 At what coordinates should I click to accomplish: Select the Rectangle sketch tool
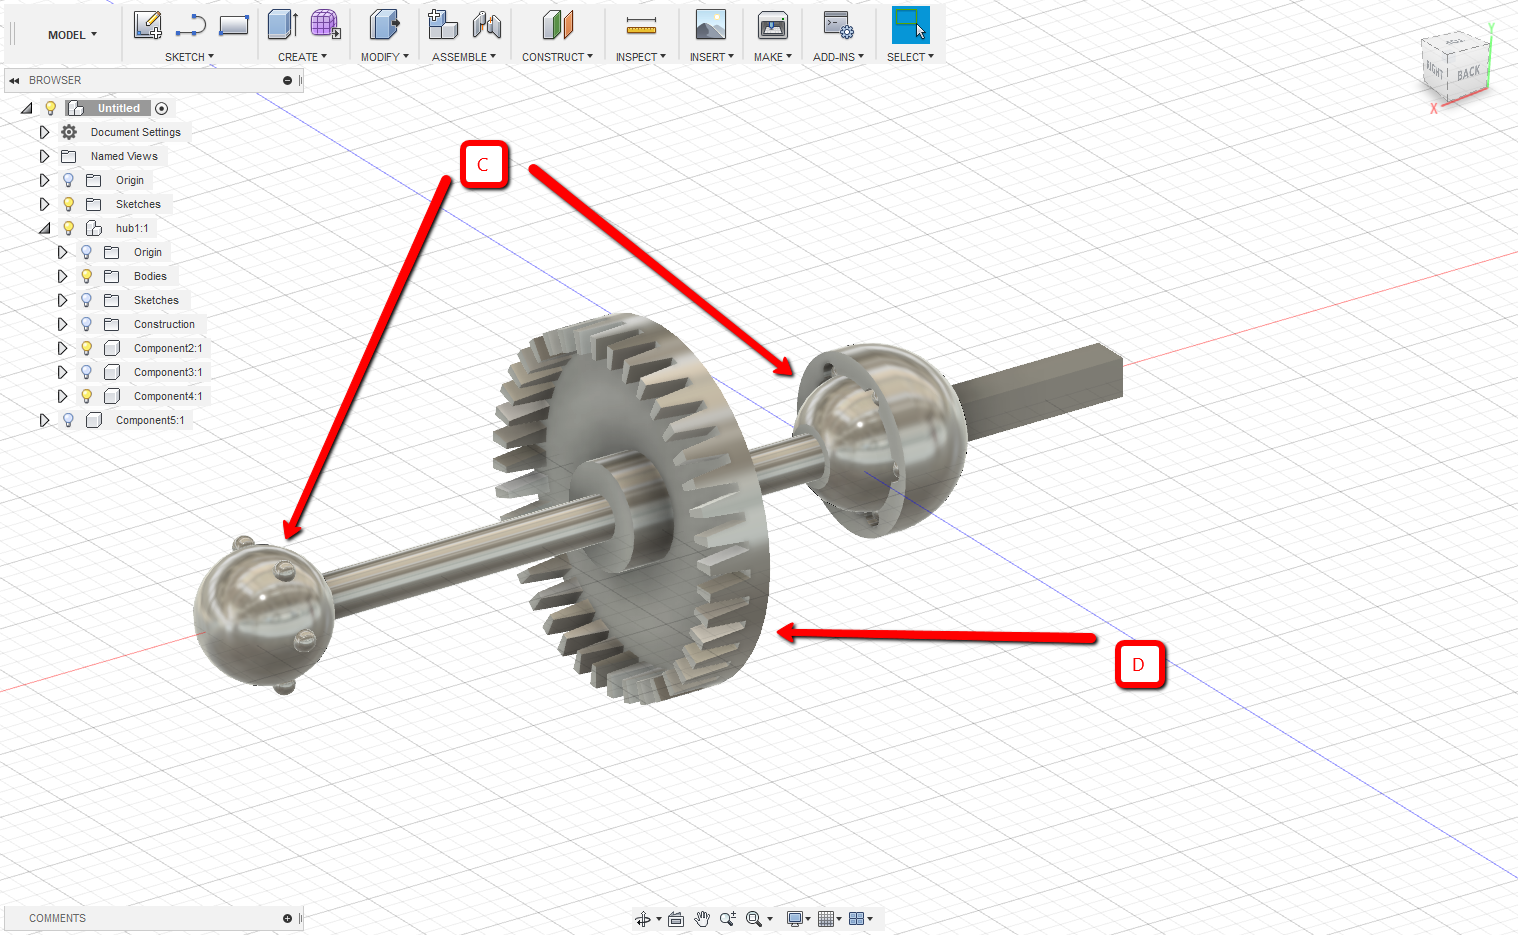point(234,25)
